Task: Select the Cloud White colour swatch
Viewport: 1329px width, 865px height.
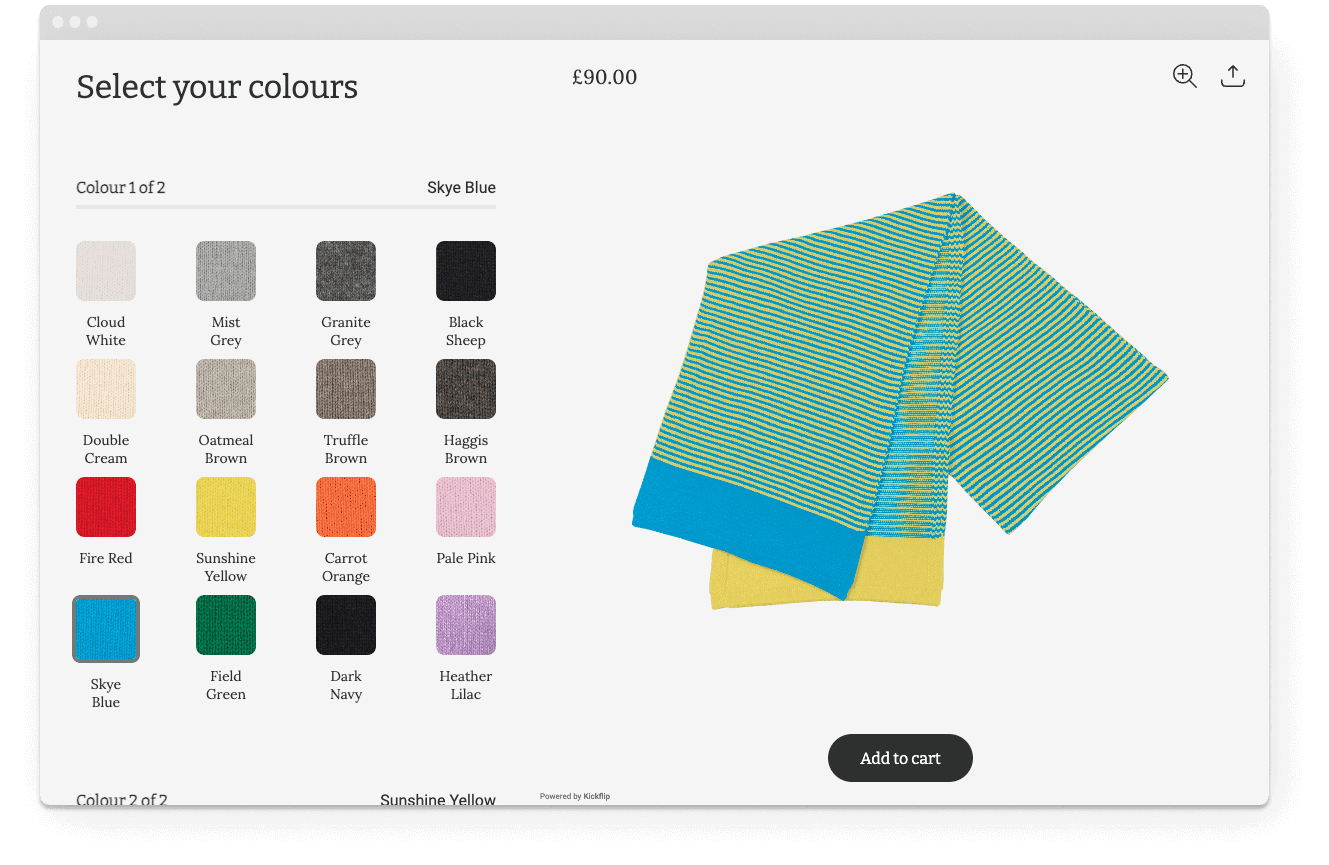Action: pos(106,271)
